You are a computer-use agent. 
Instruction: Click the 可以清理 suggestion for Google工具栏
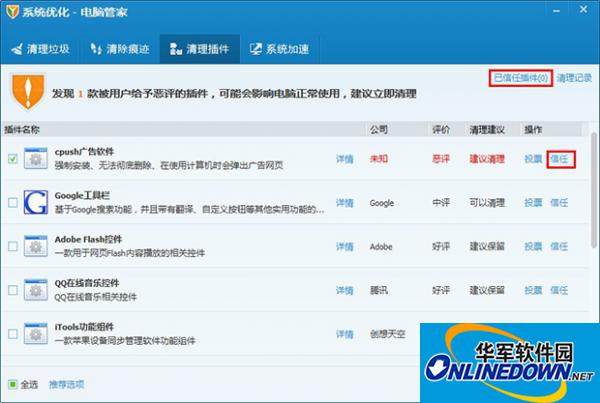487,203
